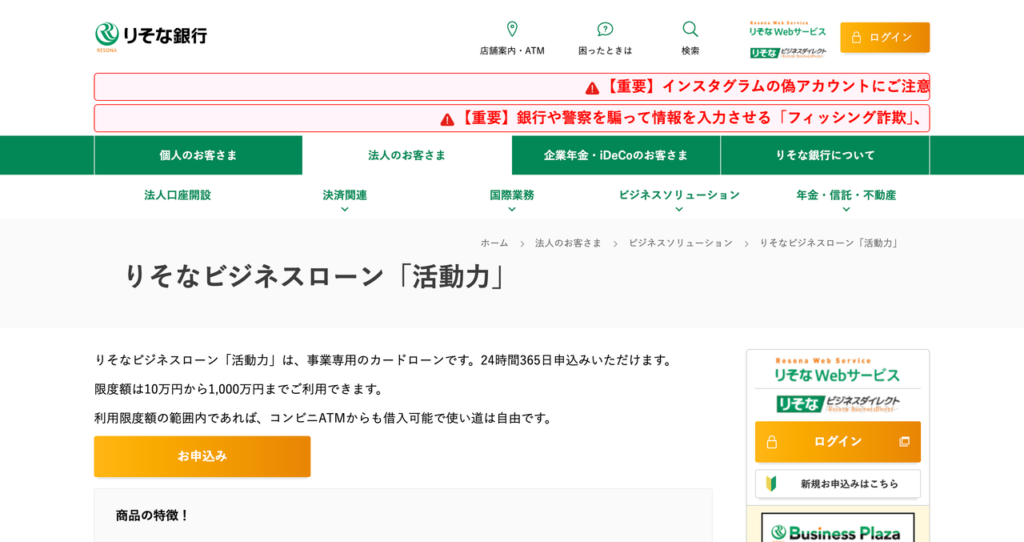This screenshot has width=1024, height=542.
Task: Click lock icon on header ログイン button
Action: click(x=856, y=37)
